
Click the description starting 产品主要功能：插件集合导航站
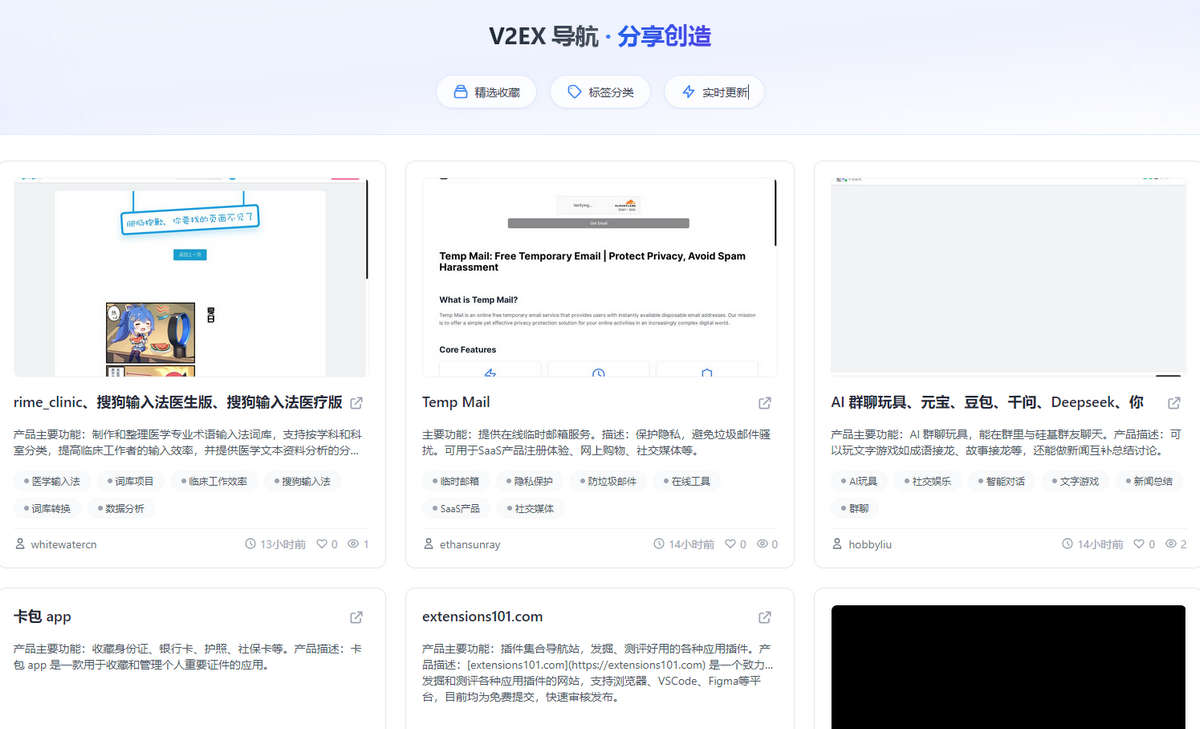(598, 673)
